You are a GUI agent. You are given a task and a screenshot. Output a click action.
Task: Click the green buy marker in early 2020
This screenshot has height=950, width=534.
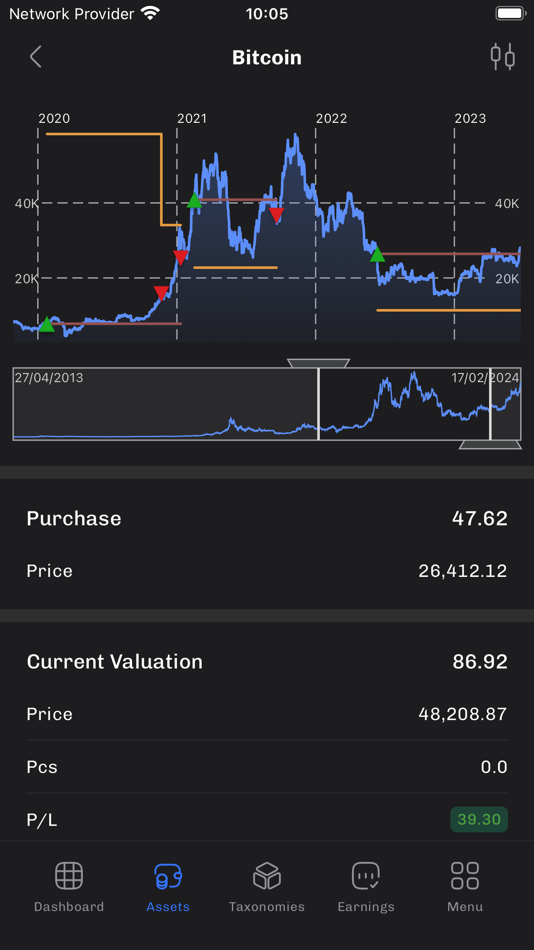pyautogui.click(x=47, y=325)
